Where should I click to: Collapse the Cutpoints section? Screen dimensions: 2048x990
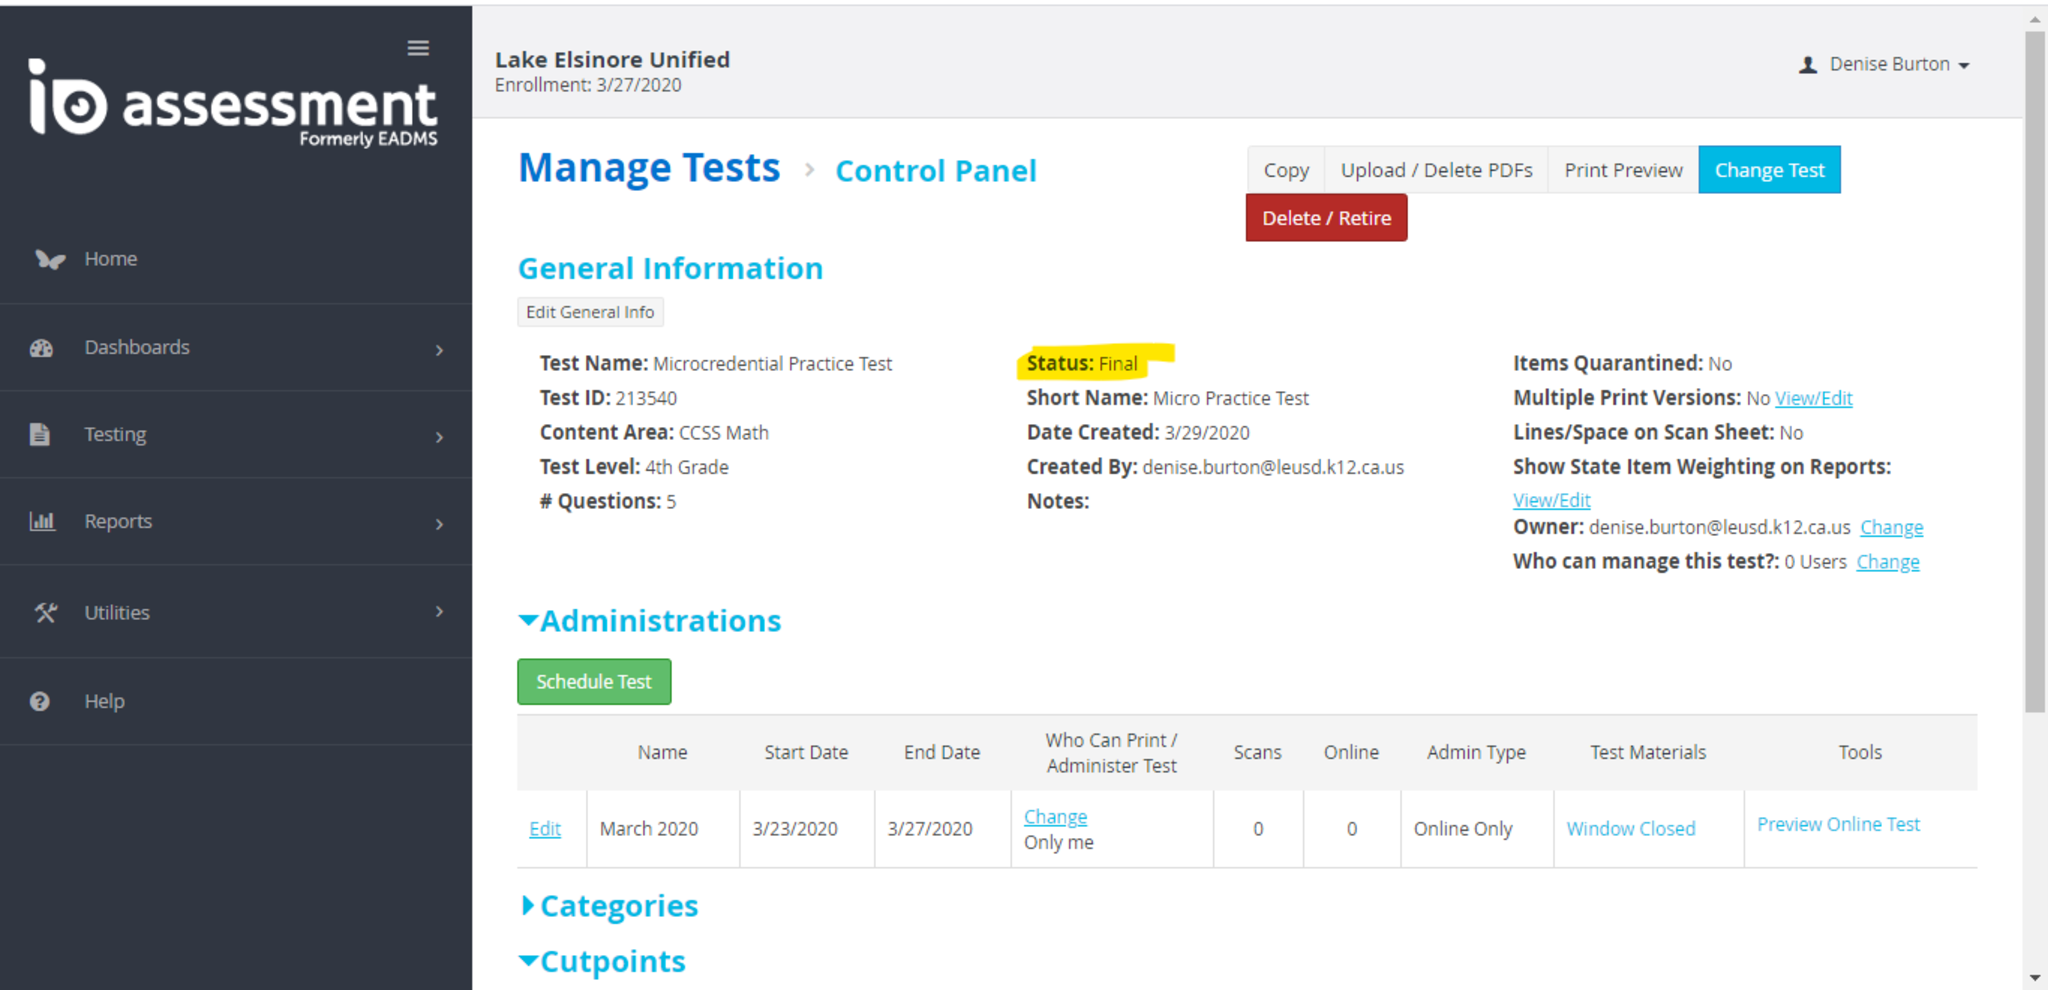click(x=528, y=961)
